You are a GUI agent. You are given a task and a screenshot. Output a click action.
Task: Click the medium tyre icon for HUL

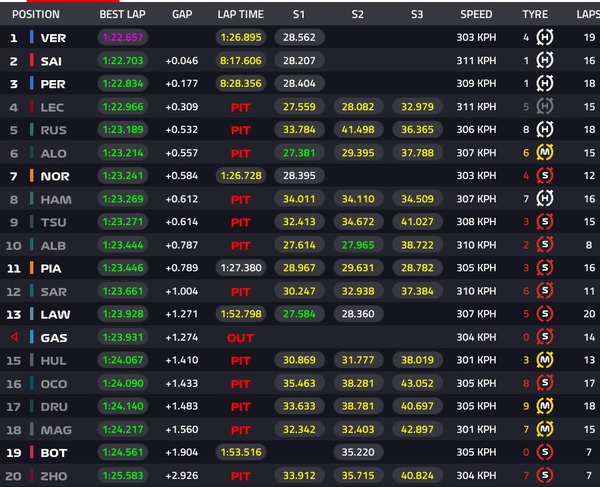tap(545, 360)
